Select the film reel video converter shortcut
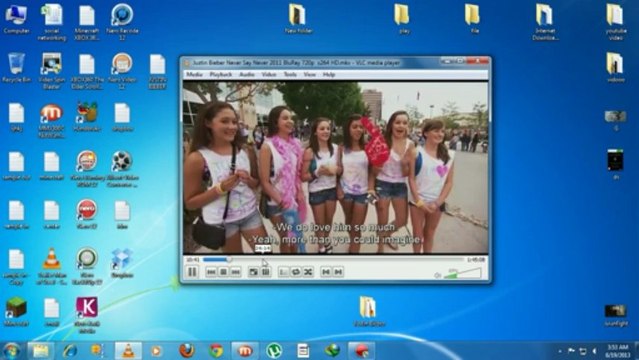The height and width of the screenshot is (360, 639). tap(122, 168)
